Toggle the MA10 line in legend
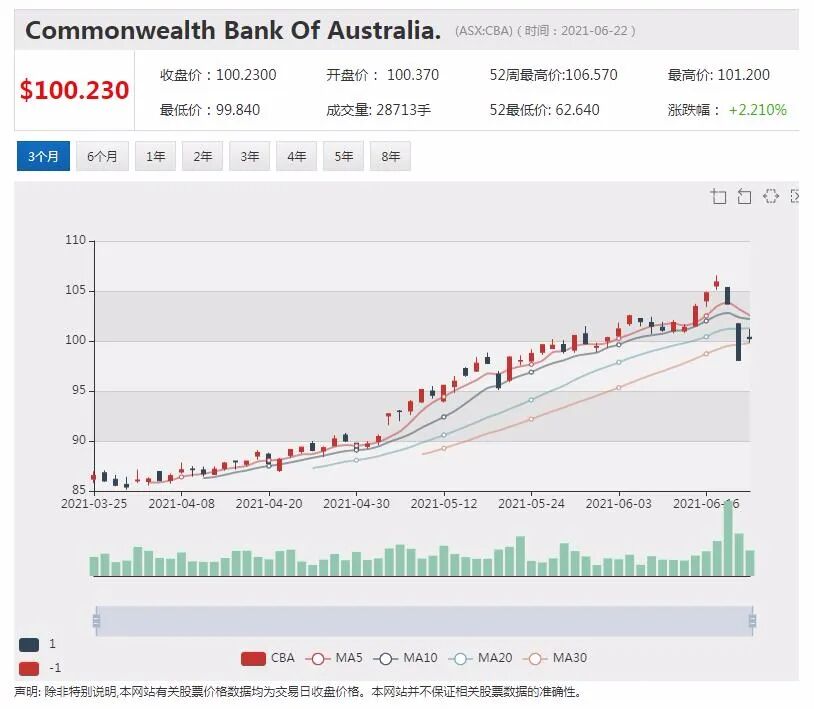 (405, 658)
